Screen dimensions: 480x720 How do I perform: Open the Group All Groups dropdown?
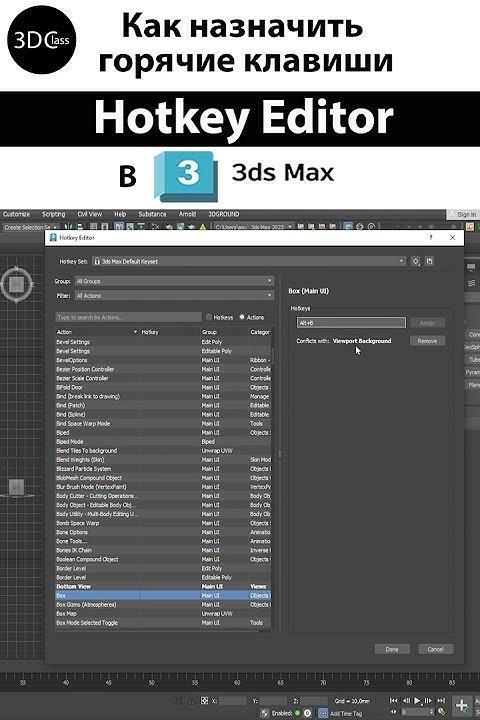click(x=175, y=281)
